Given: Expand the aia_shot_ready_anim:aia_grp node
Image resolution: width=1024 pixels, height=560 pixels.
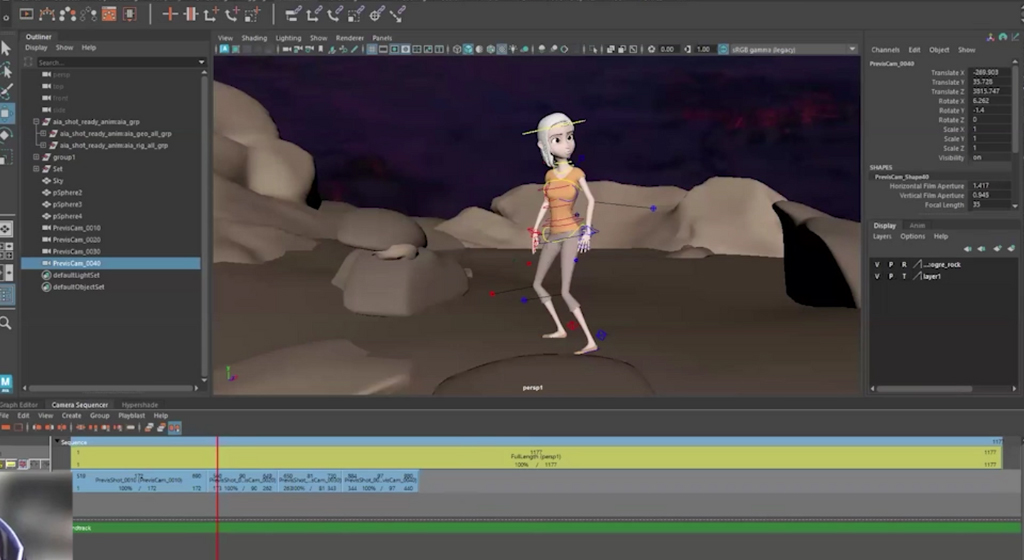Looking at the screenshot, I should click(36, 122).
